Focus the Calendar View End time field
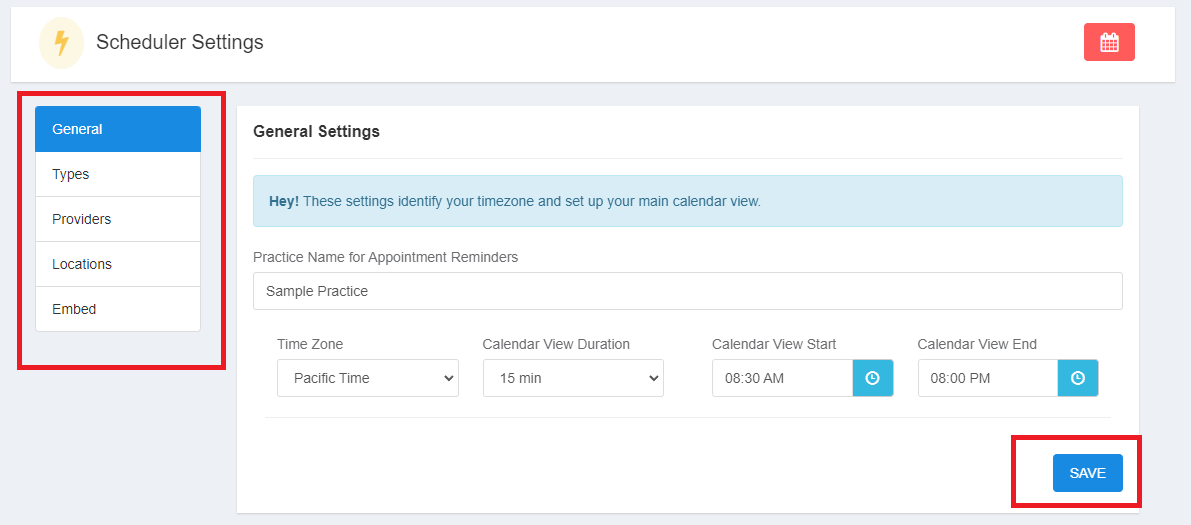The image size is (1191, 525). pos(987,378)
